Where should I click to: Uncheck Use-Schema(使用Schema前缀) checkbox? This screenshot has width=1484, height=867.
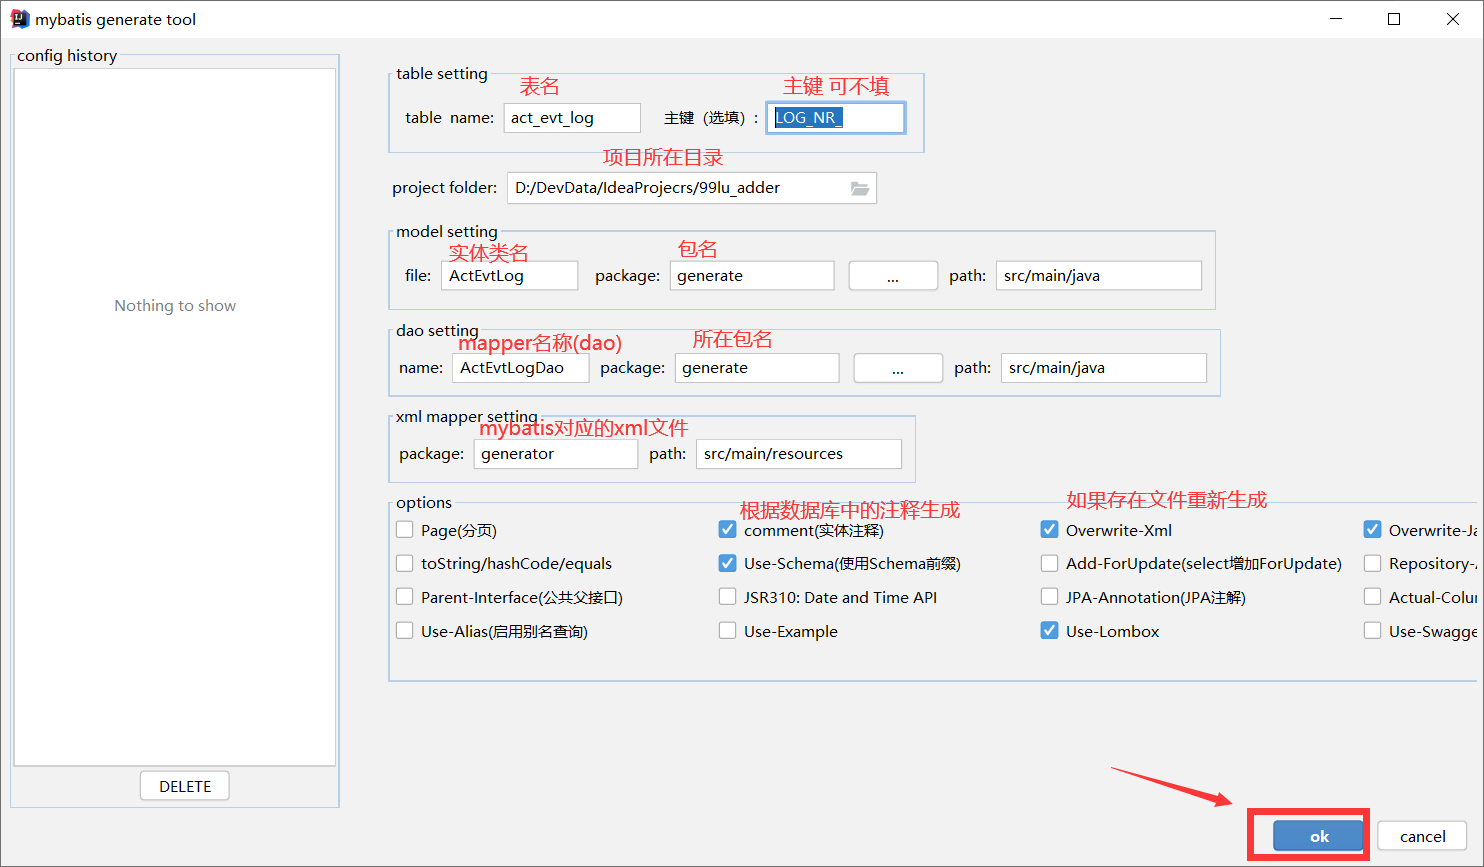pos(728,563)
